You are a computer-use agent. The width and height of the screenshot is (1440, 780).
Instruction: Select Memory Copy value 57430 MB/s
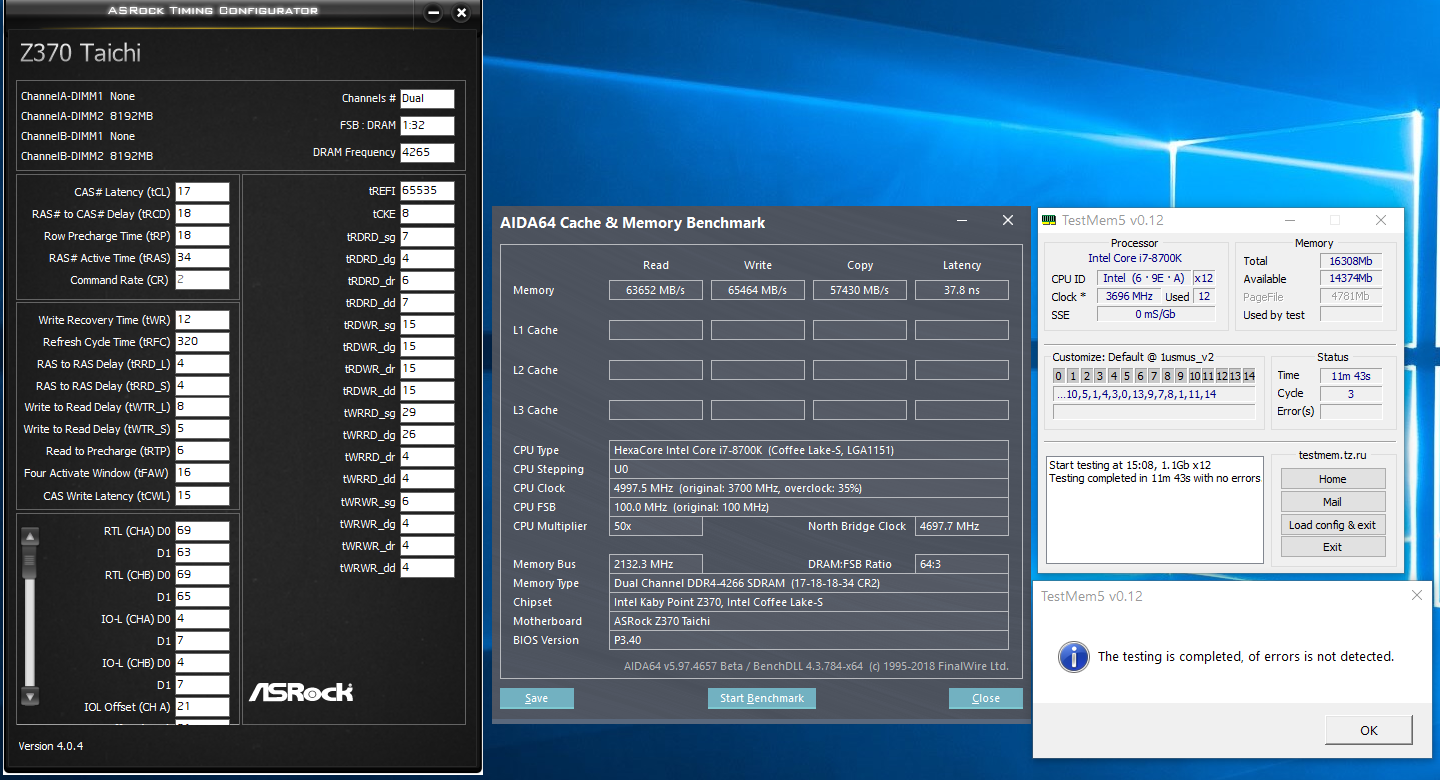pyautogui.click(x=860, y=290)
